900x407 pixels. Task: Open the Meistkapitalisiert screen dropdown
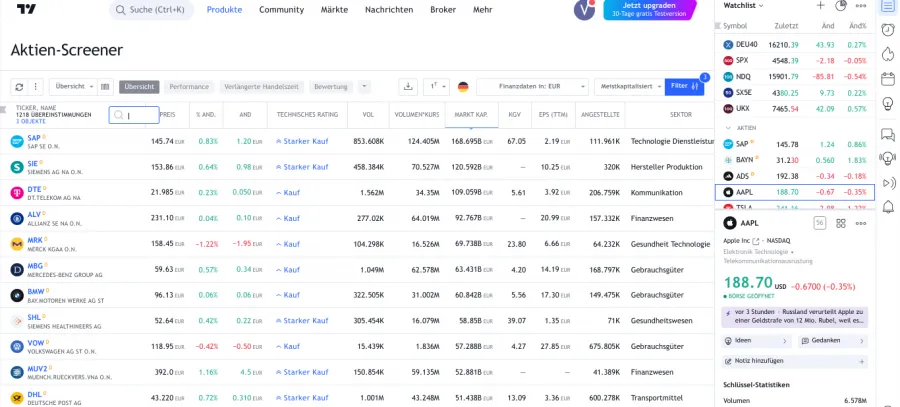click(x=630, y=87)
